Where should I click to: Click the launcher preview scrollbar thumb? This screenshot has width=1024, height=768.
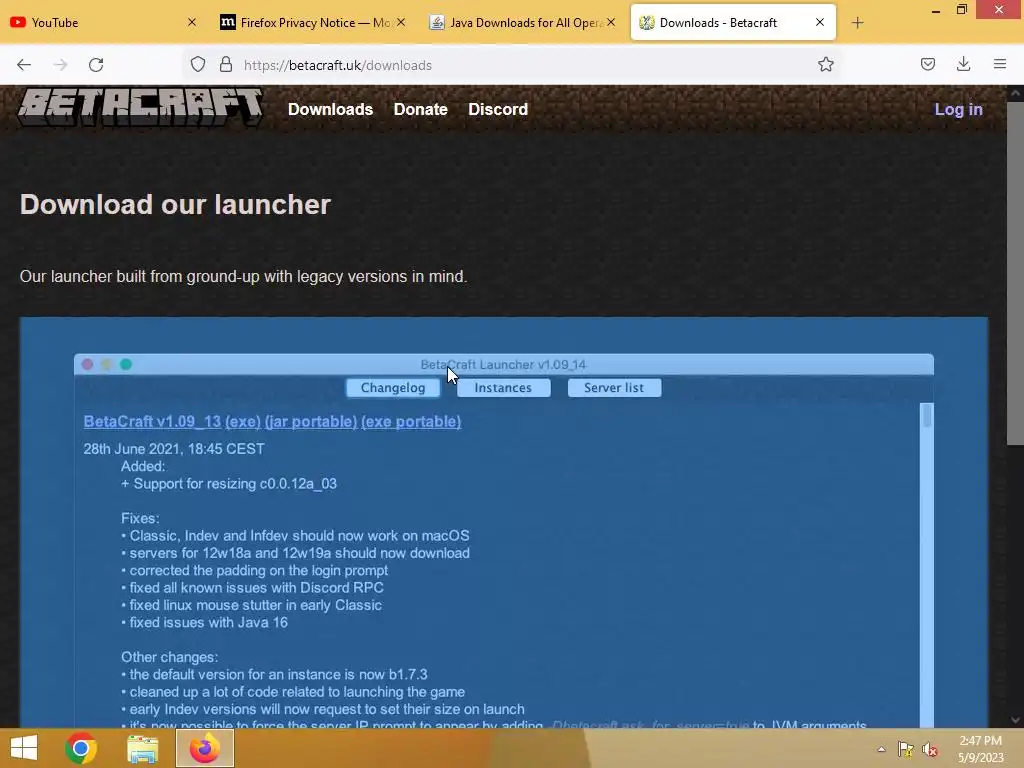pyautogui.click(x=927, y=416)
